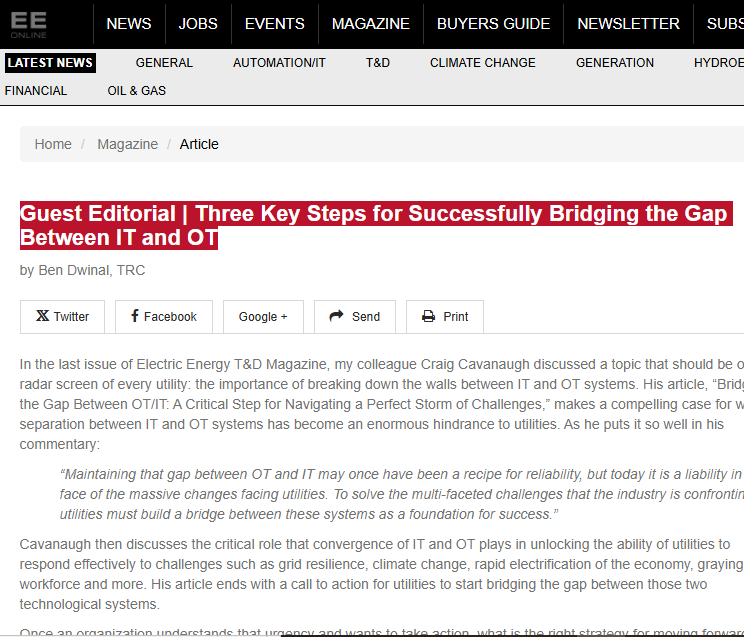This screenshot has width=744, height=637.
Task: Open the EVENTS menu
Action: point(275,24)
